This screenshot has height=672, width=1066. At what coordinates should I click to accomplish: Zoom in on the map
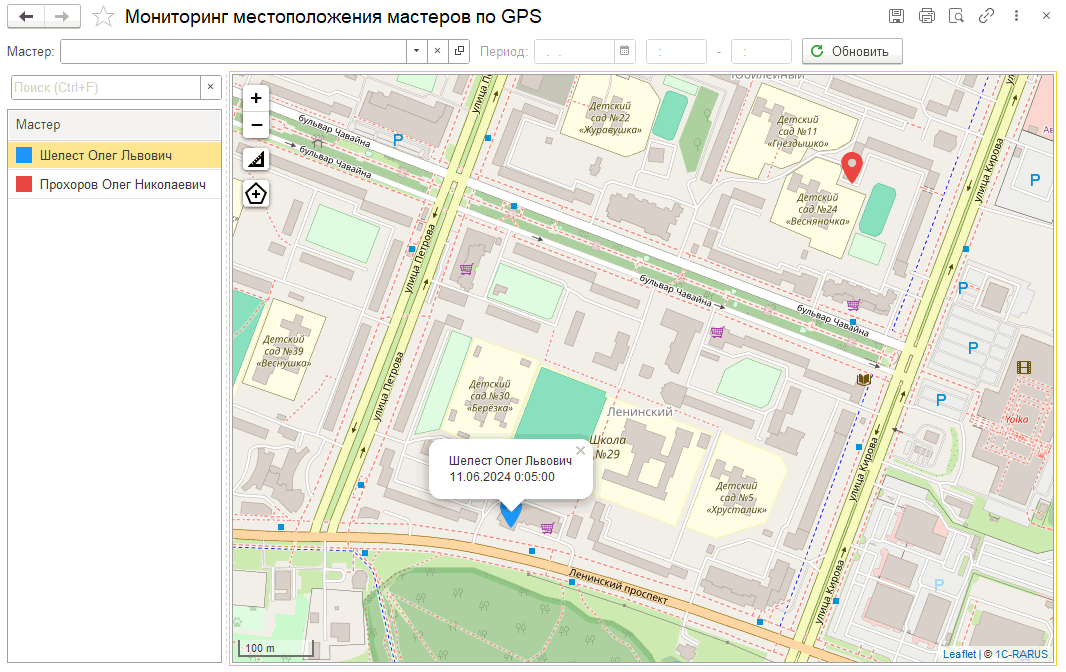click(256, 98)
